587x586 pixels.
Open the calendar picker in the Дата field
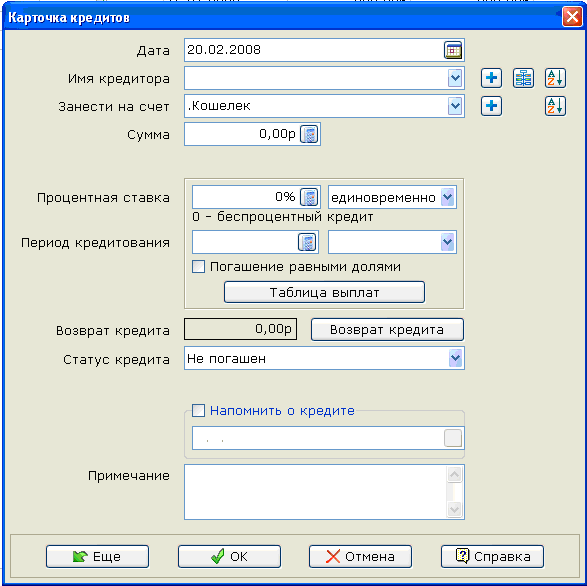tap(453, 50)
